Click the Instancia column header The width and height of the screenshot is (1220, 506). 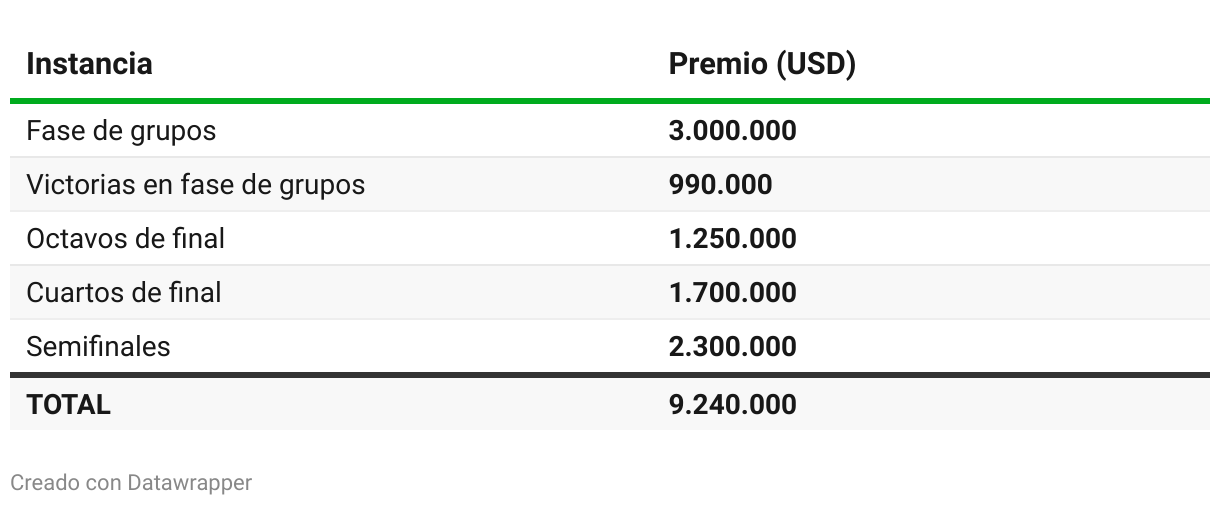click(x=89, y=64)
